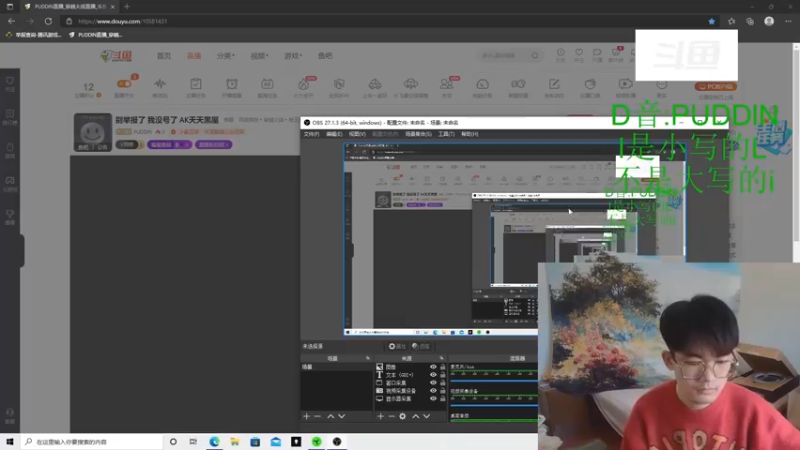Select the 场景 scene entry in scenes list
The height and width of the screenshot is (450, 800).
point(336,367)
